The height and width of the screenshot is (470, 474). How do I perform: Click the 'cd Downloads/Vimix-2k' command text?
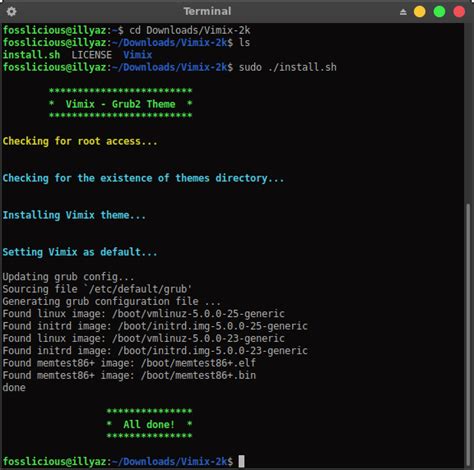(190, 30)
